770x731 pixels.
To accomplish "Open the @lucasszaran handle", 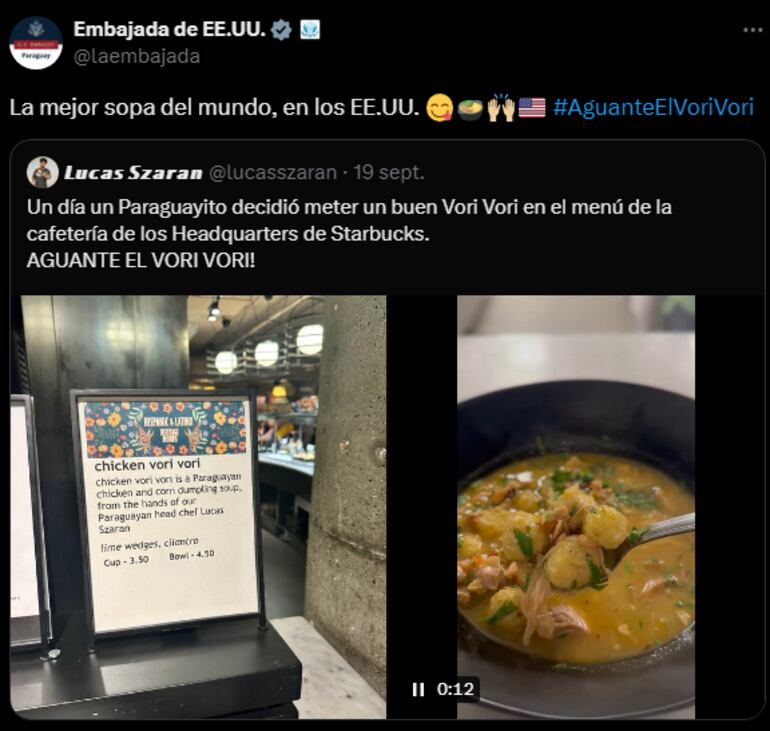I will [x=273, y=172].
